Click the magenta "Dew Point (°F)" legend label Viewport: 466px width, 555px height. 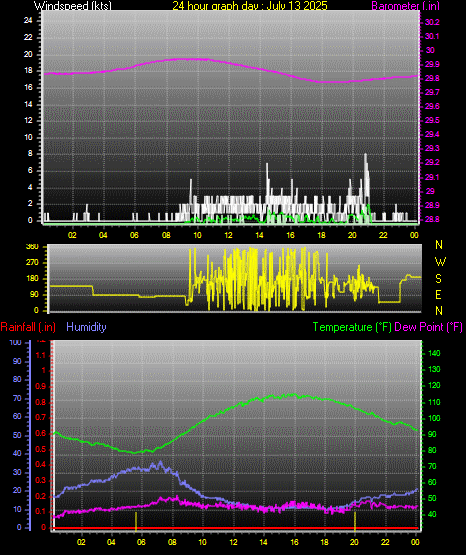428,327
